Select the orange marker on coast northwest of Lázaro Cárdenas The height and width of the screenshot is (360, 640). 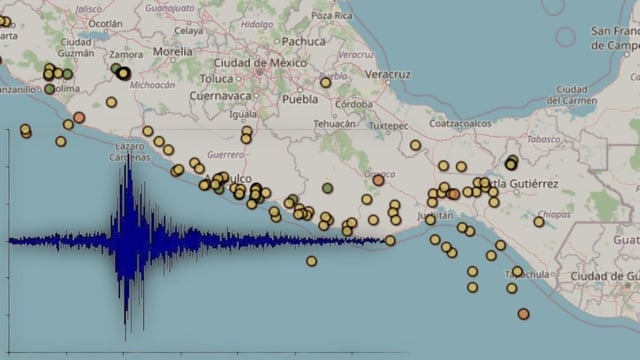79,118
